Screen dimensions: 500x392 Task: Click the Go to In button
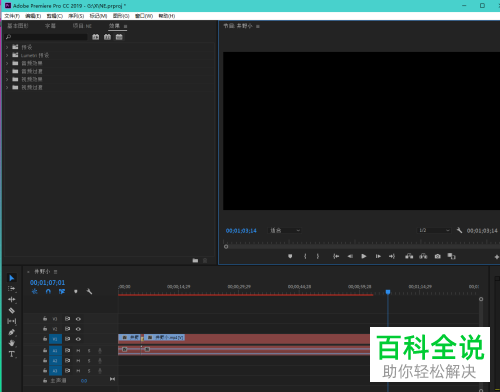[x=336, y=256]
